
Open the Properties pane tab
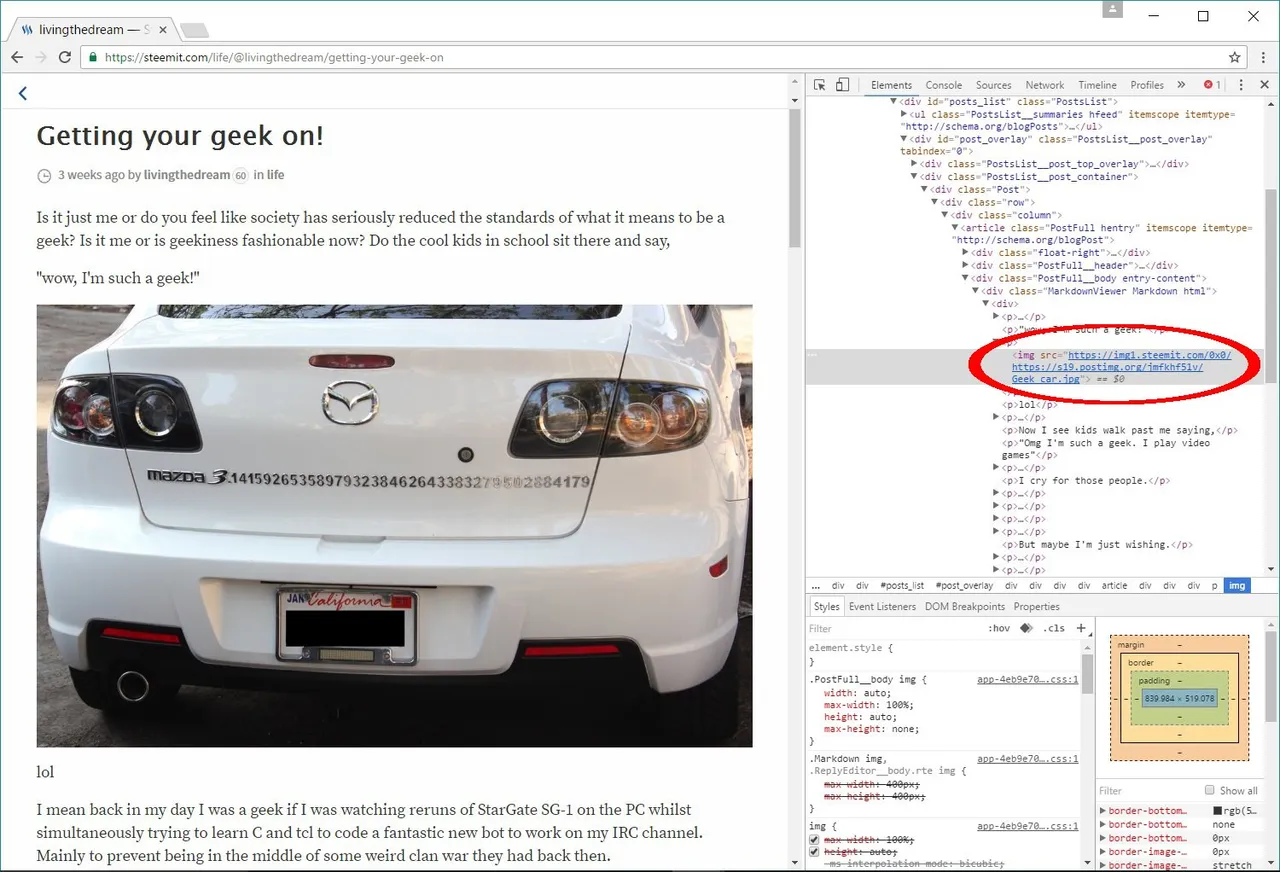pyautogui.click(x=1036, y=607)
